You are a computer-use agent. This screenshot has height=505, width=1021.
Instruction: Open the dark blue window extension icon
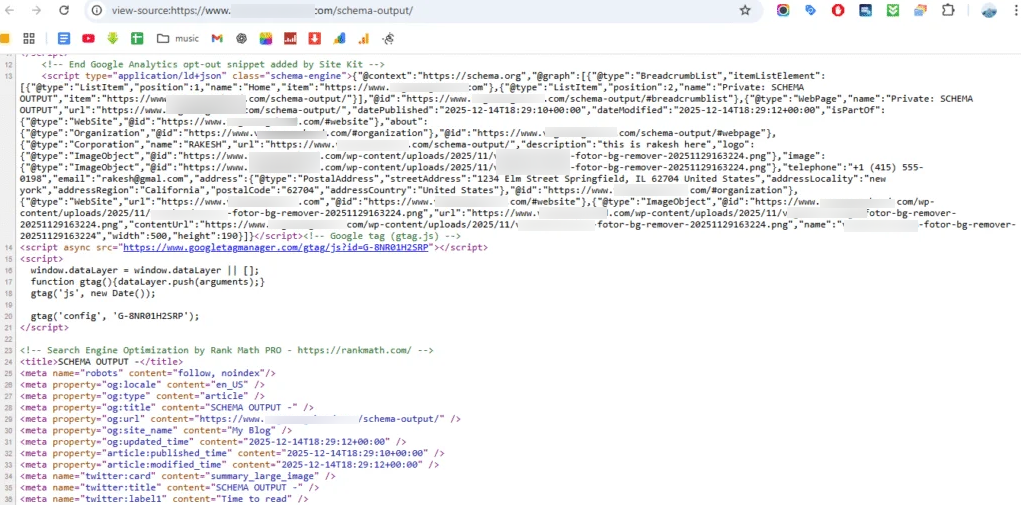point(865,10)
